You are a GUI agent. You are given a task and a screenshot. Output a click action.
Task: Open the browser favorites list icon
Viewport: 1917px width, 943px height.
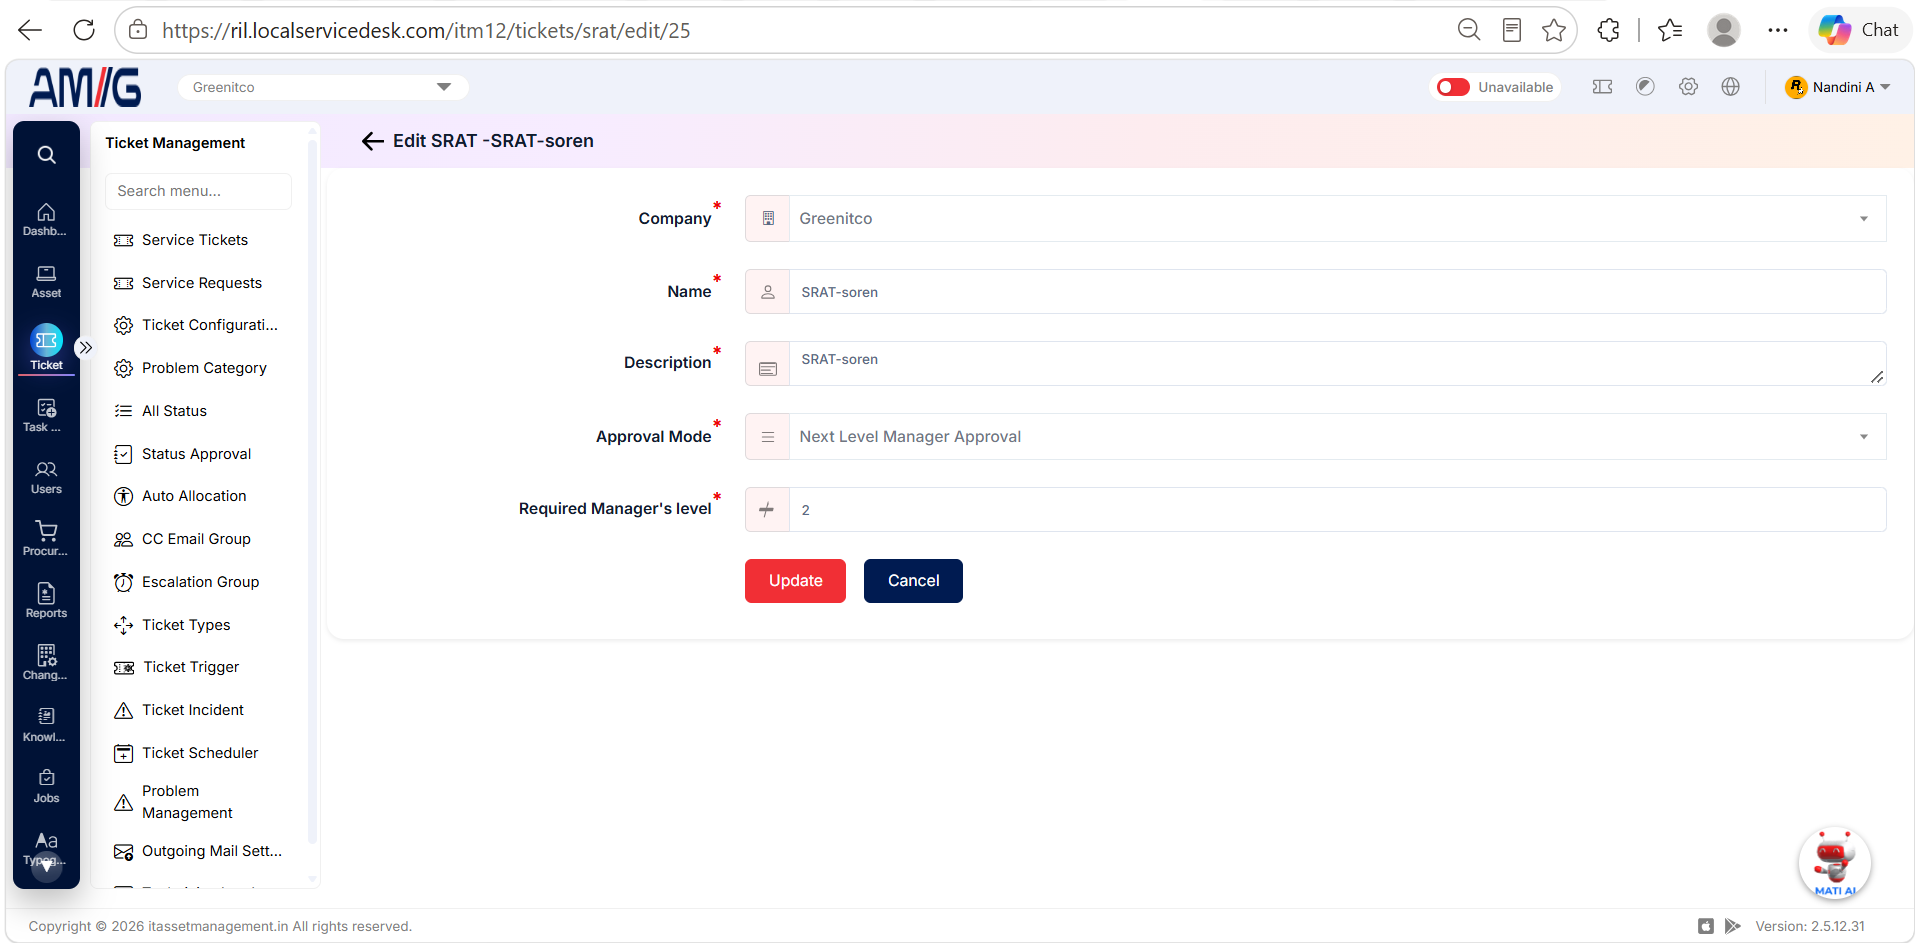pos(1669,30)
